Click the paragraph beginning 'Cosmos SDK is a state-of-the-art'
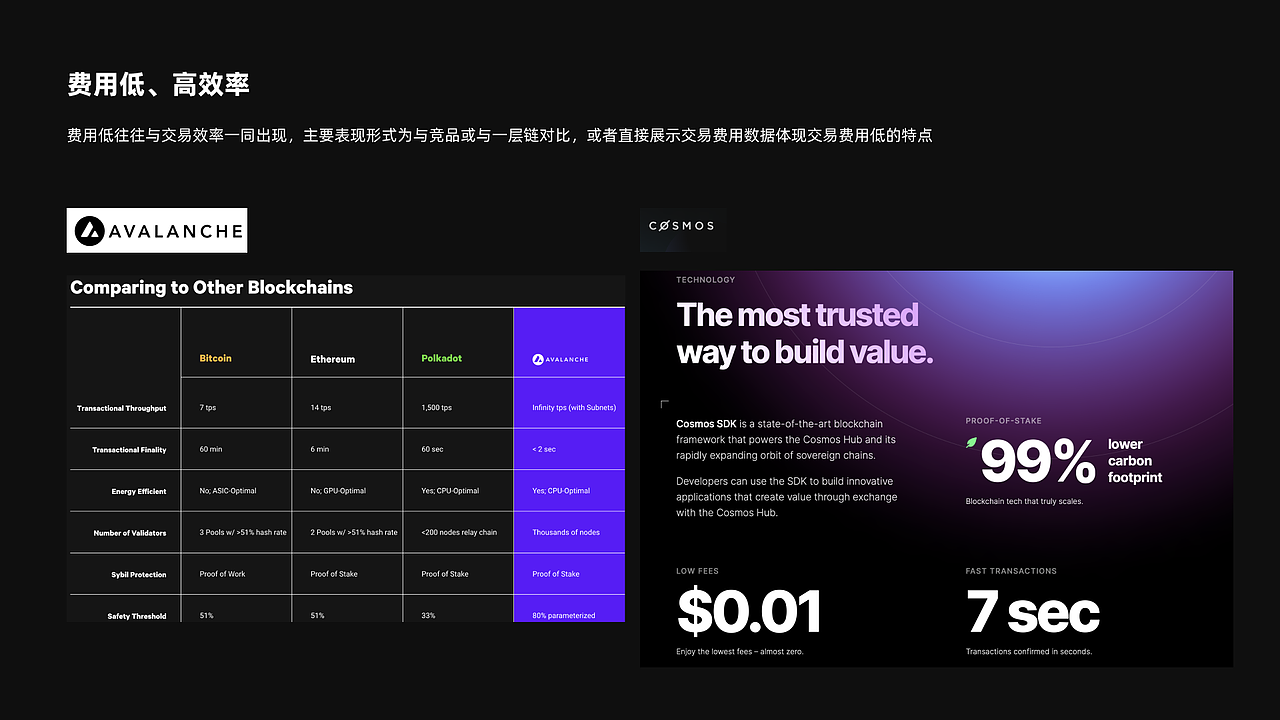Image resolution: width=1280 pixels, height=720 pixels. [786, 440]
